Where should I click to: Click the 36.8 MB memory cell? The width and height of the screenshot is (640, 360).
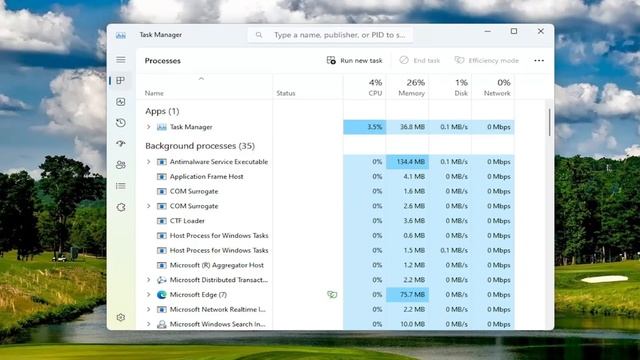[407, 127]
